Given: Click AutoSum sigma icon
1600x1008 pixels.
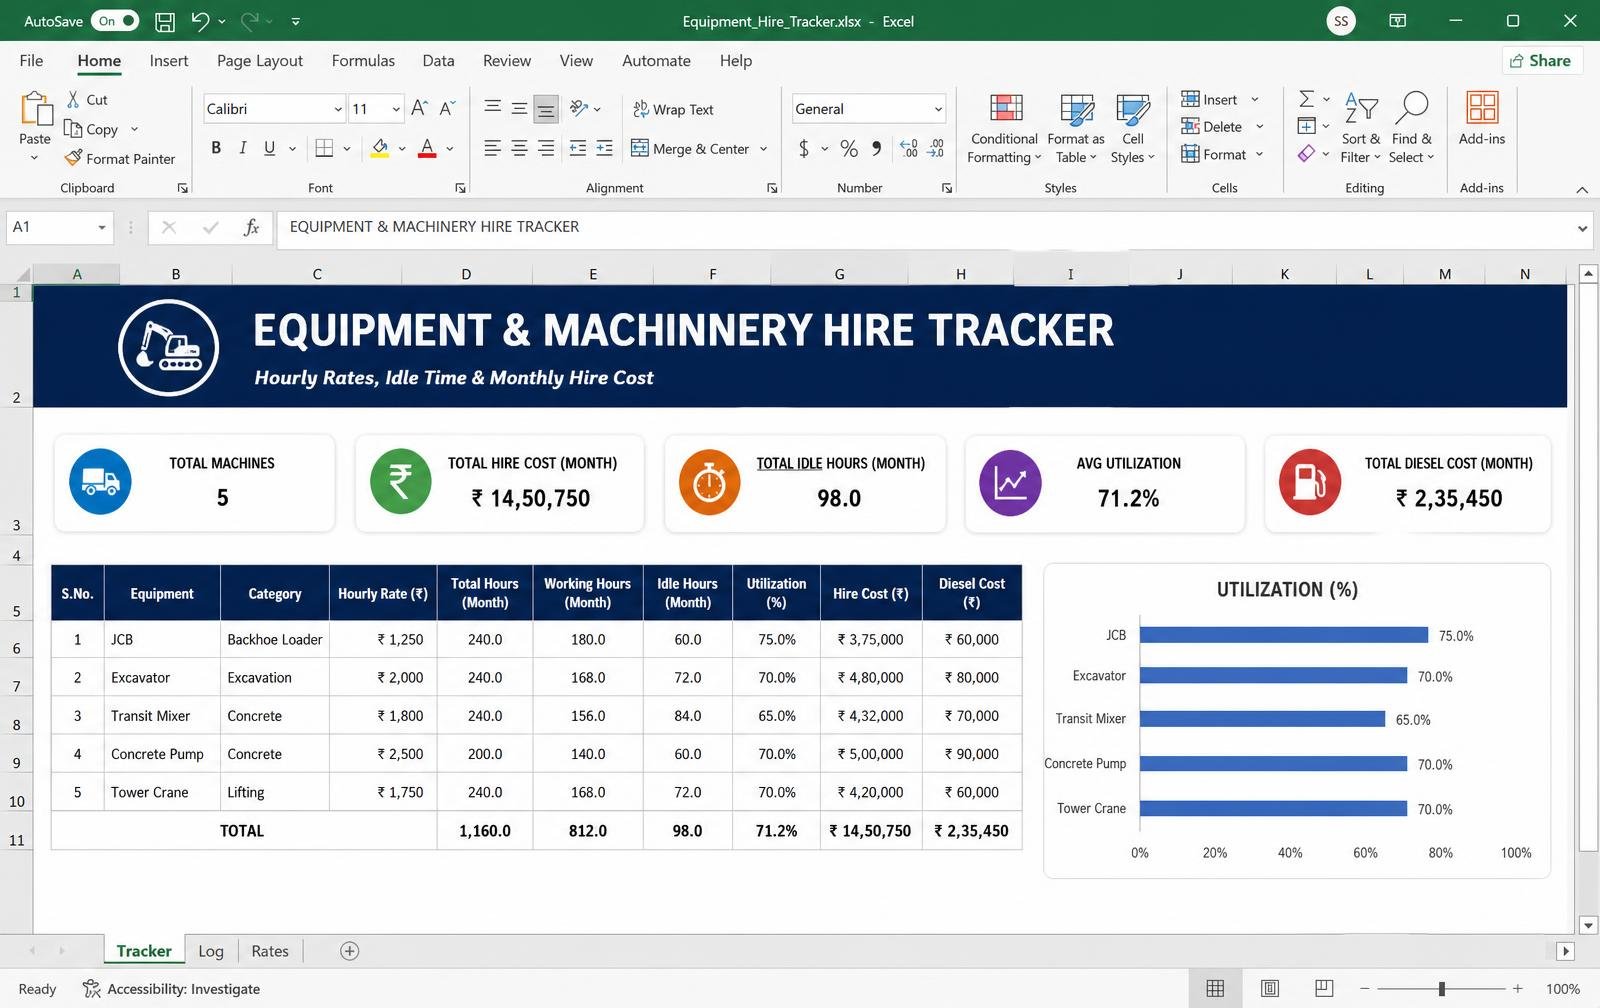Looking at the screenshot, I should point(1307,98).
